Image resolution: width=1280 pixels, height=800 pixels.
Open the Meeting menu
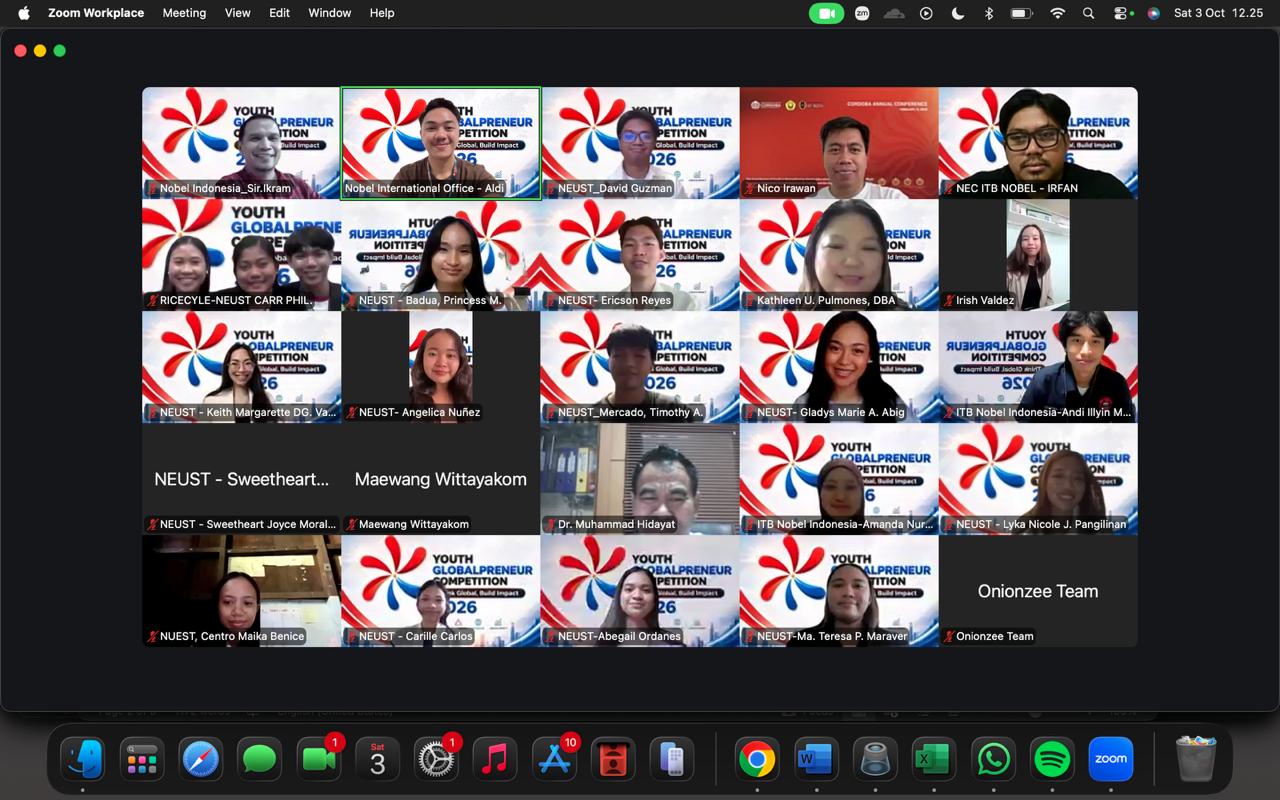184,13
